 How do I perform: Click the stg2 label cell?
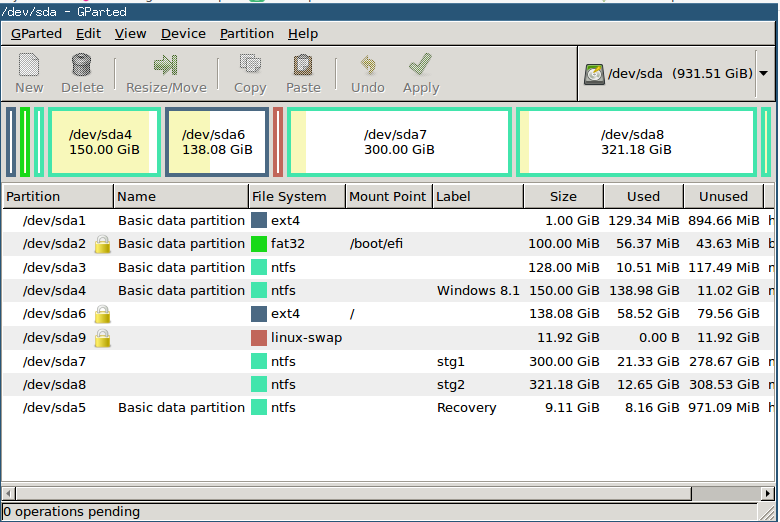(451, 385)
